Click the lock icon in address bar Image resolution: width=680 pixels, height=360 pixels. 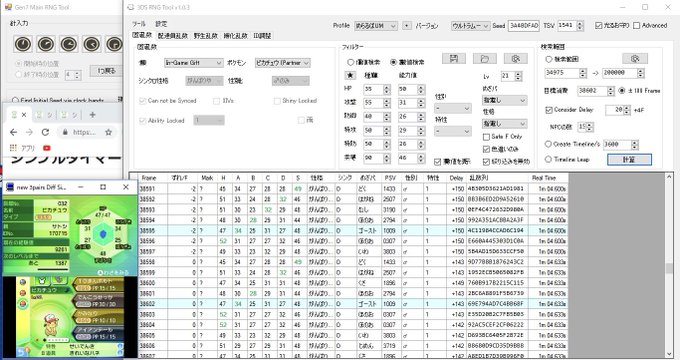(65, 132)
